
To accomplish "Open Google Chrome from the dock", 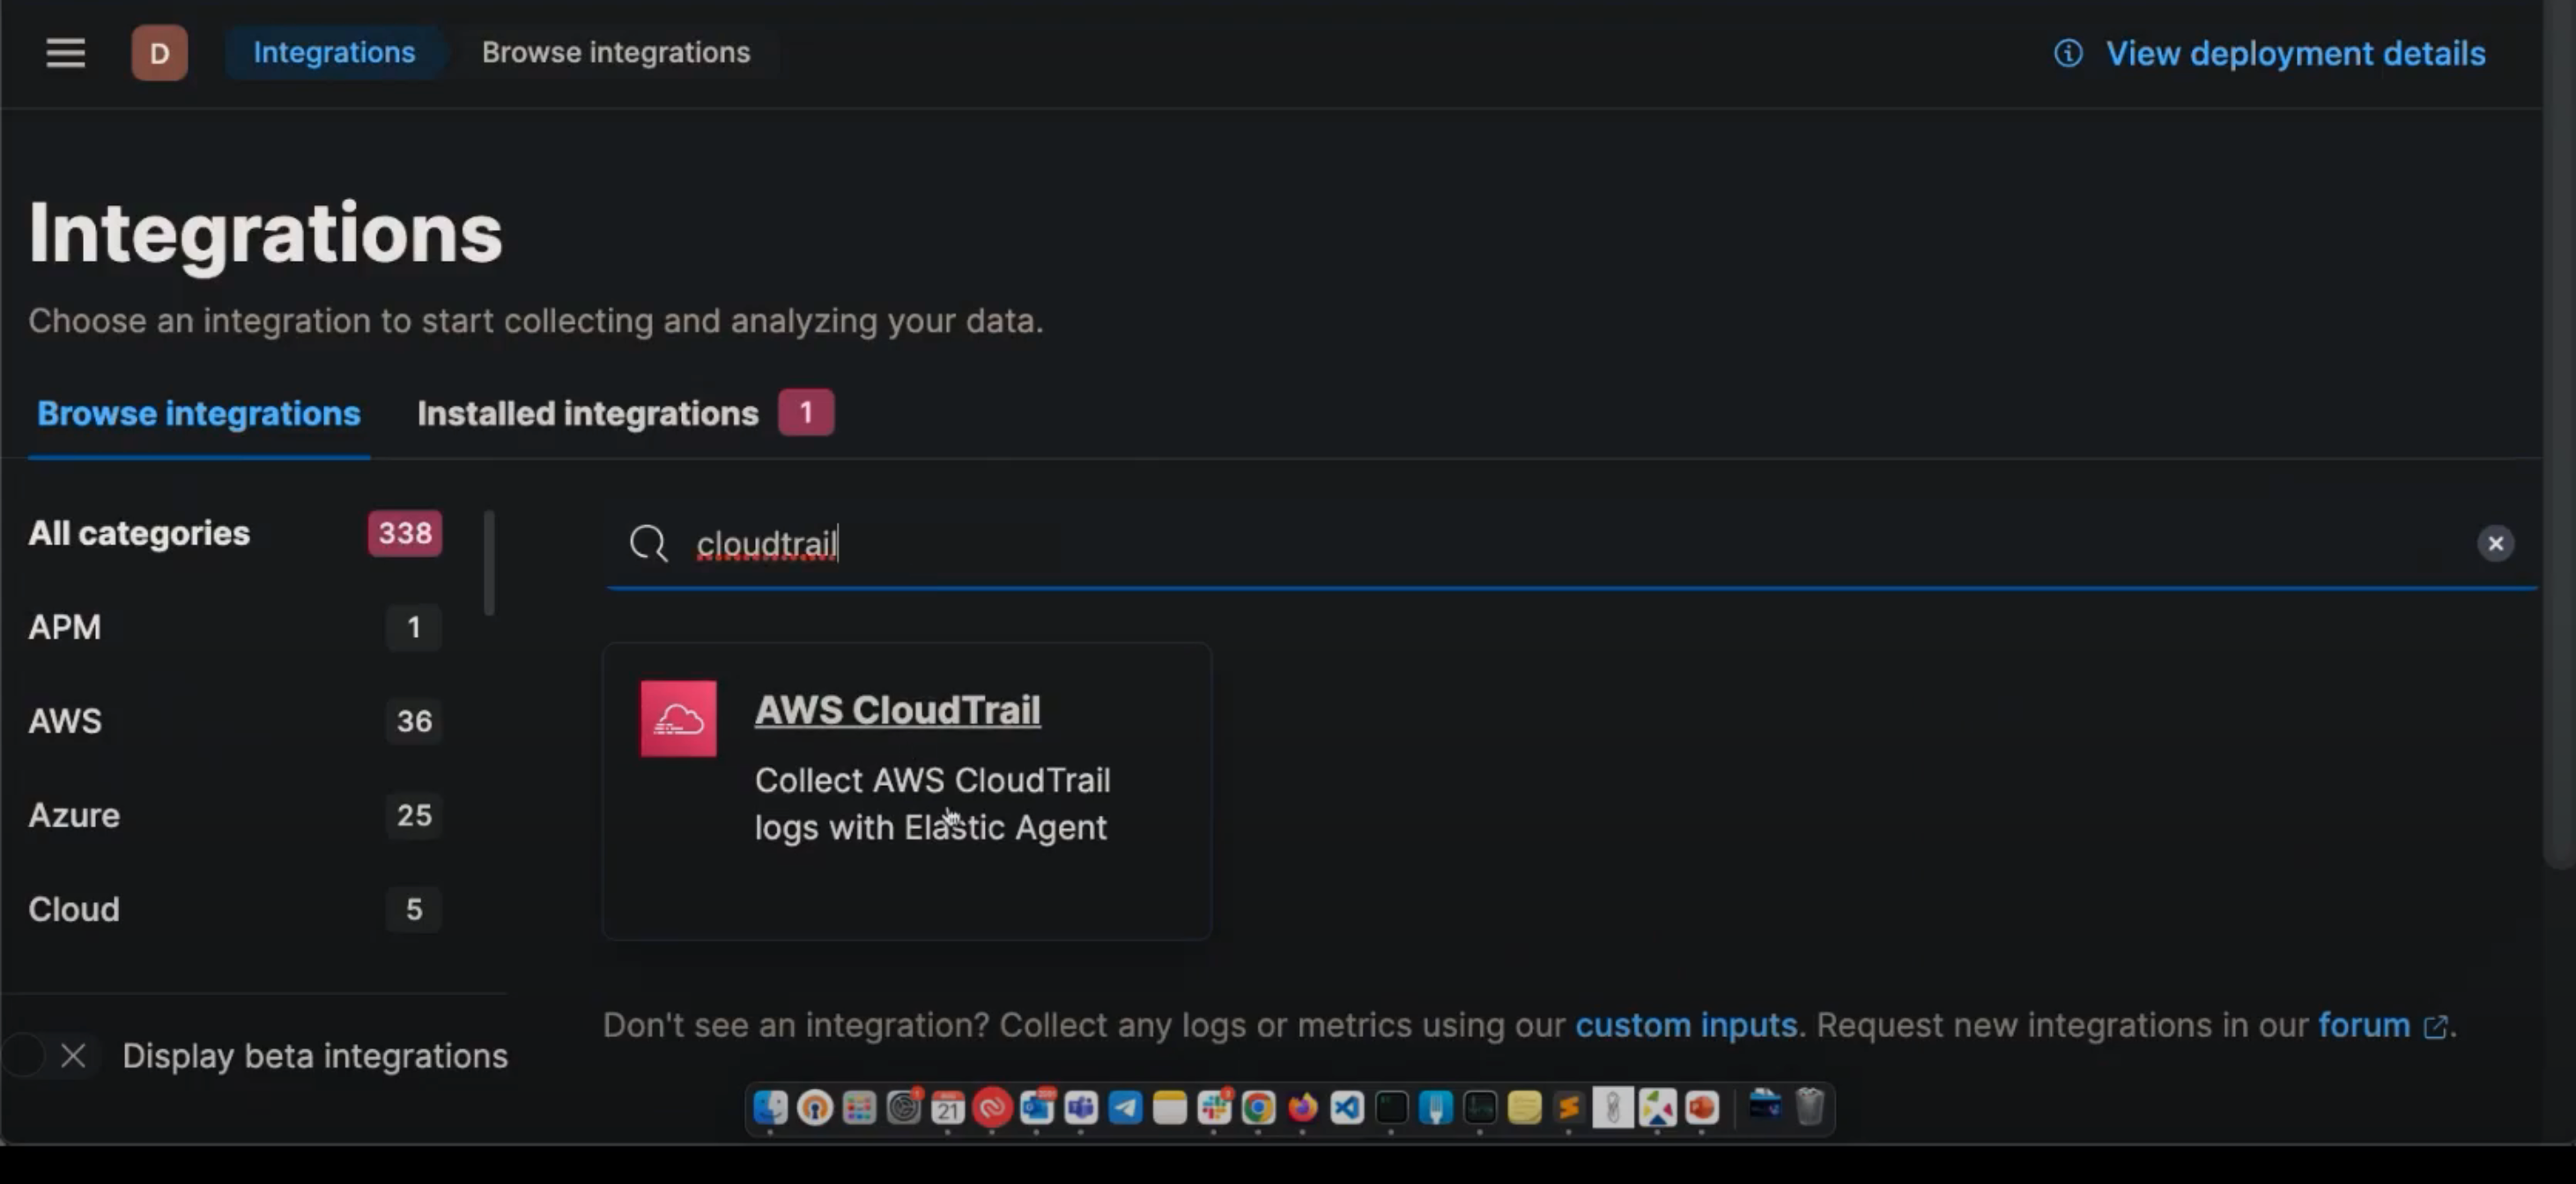I will [1258, 1108].
